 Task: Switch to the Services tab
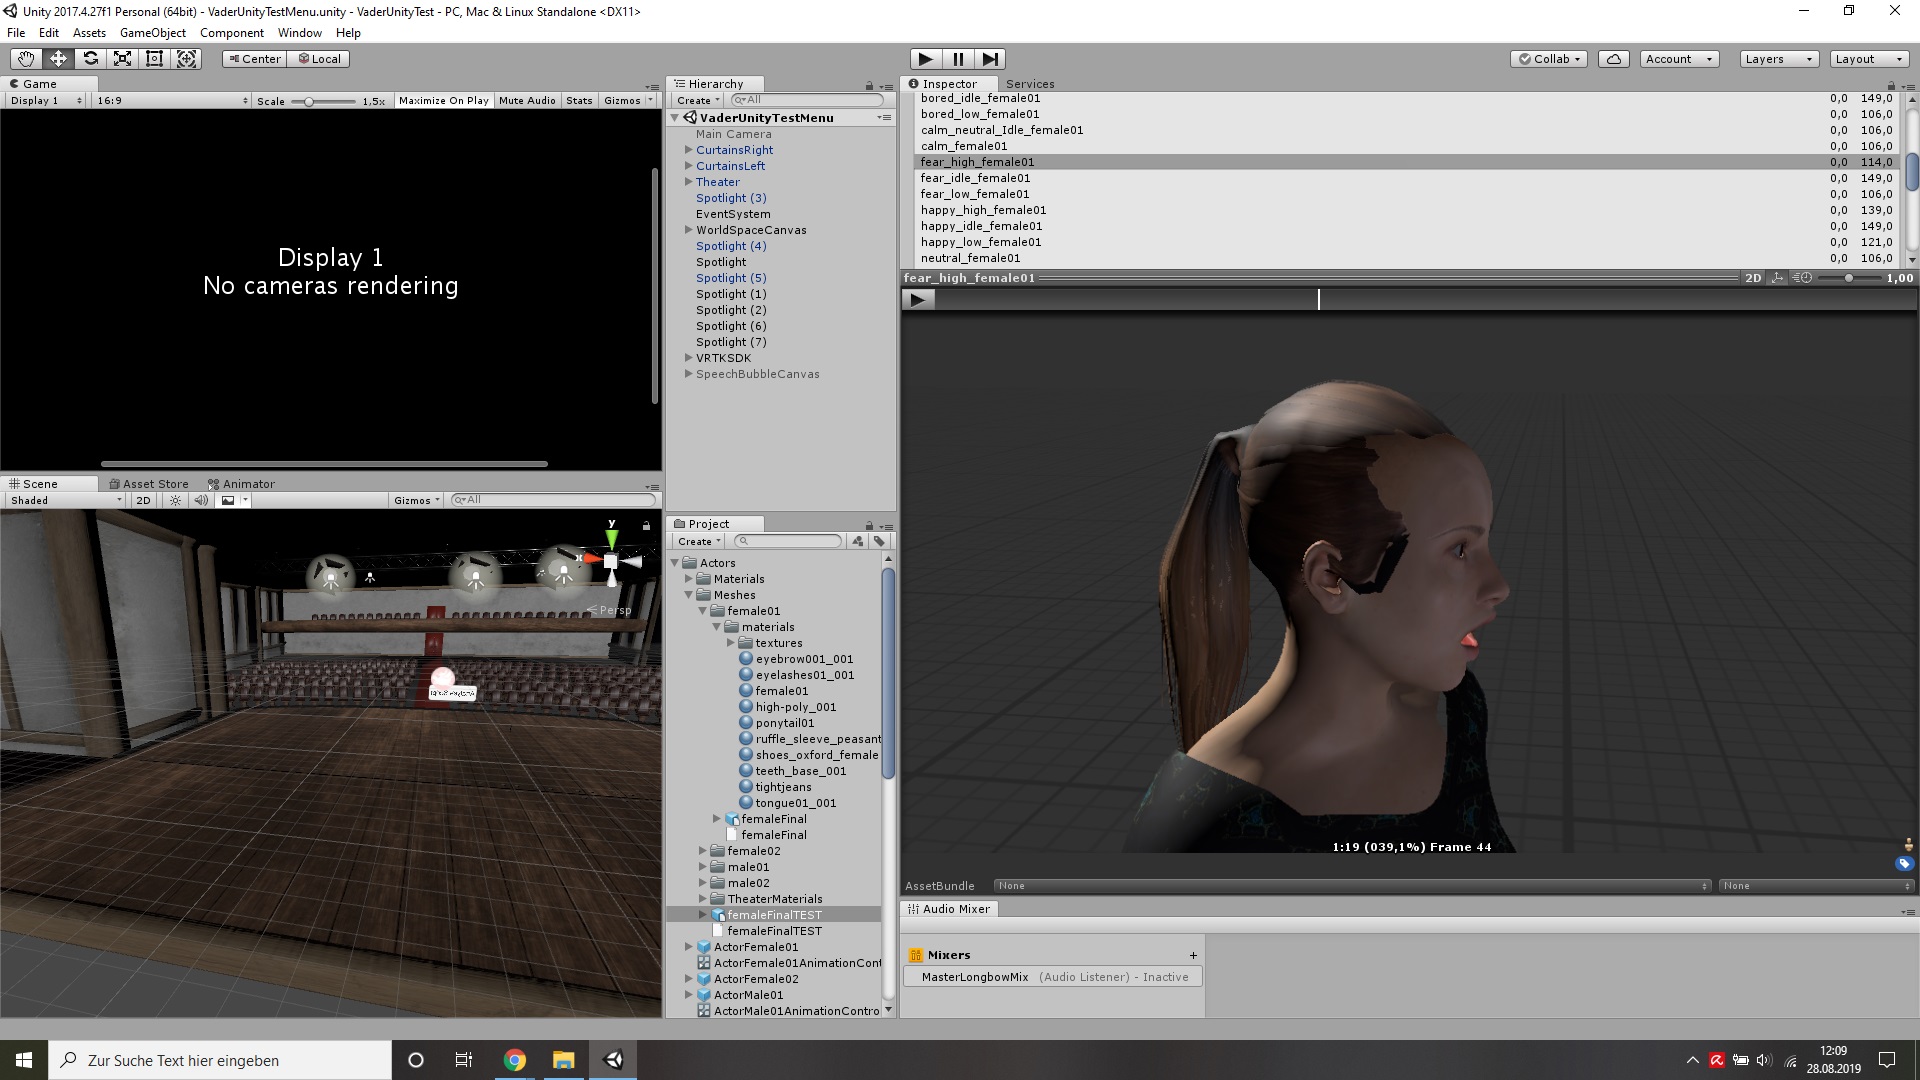pos(1030,84)
